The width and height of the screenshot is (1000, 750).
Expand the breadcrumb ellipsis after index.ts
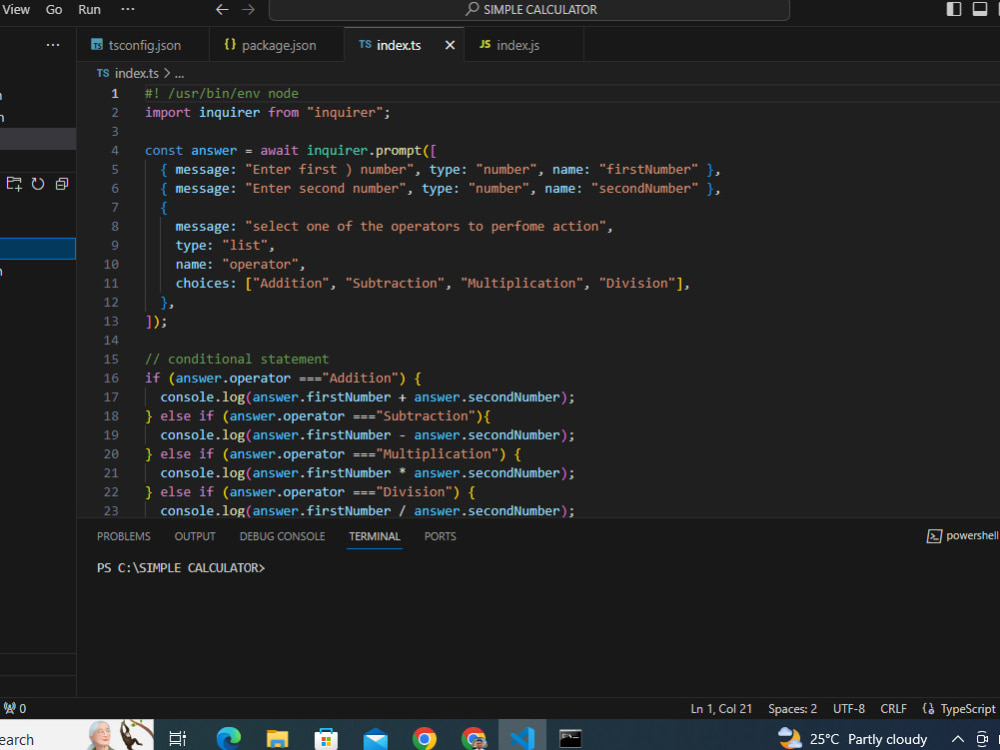(x=179, y=73)
